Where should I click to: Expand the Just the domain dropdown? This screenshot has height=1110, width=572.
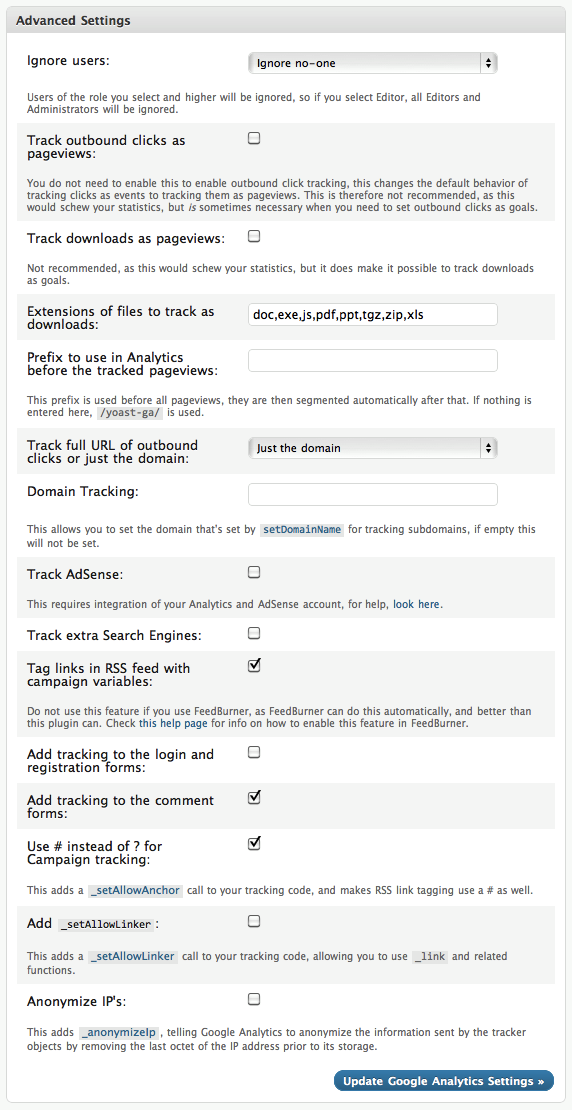(x=372, y=448)
